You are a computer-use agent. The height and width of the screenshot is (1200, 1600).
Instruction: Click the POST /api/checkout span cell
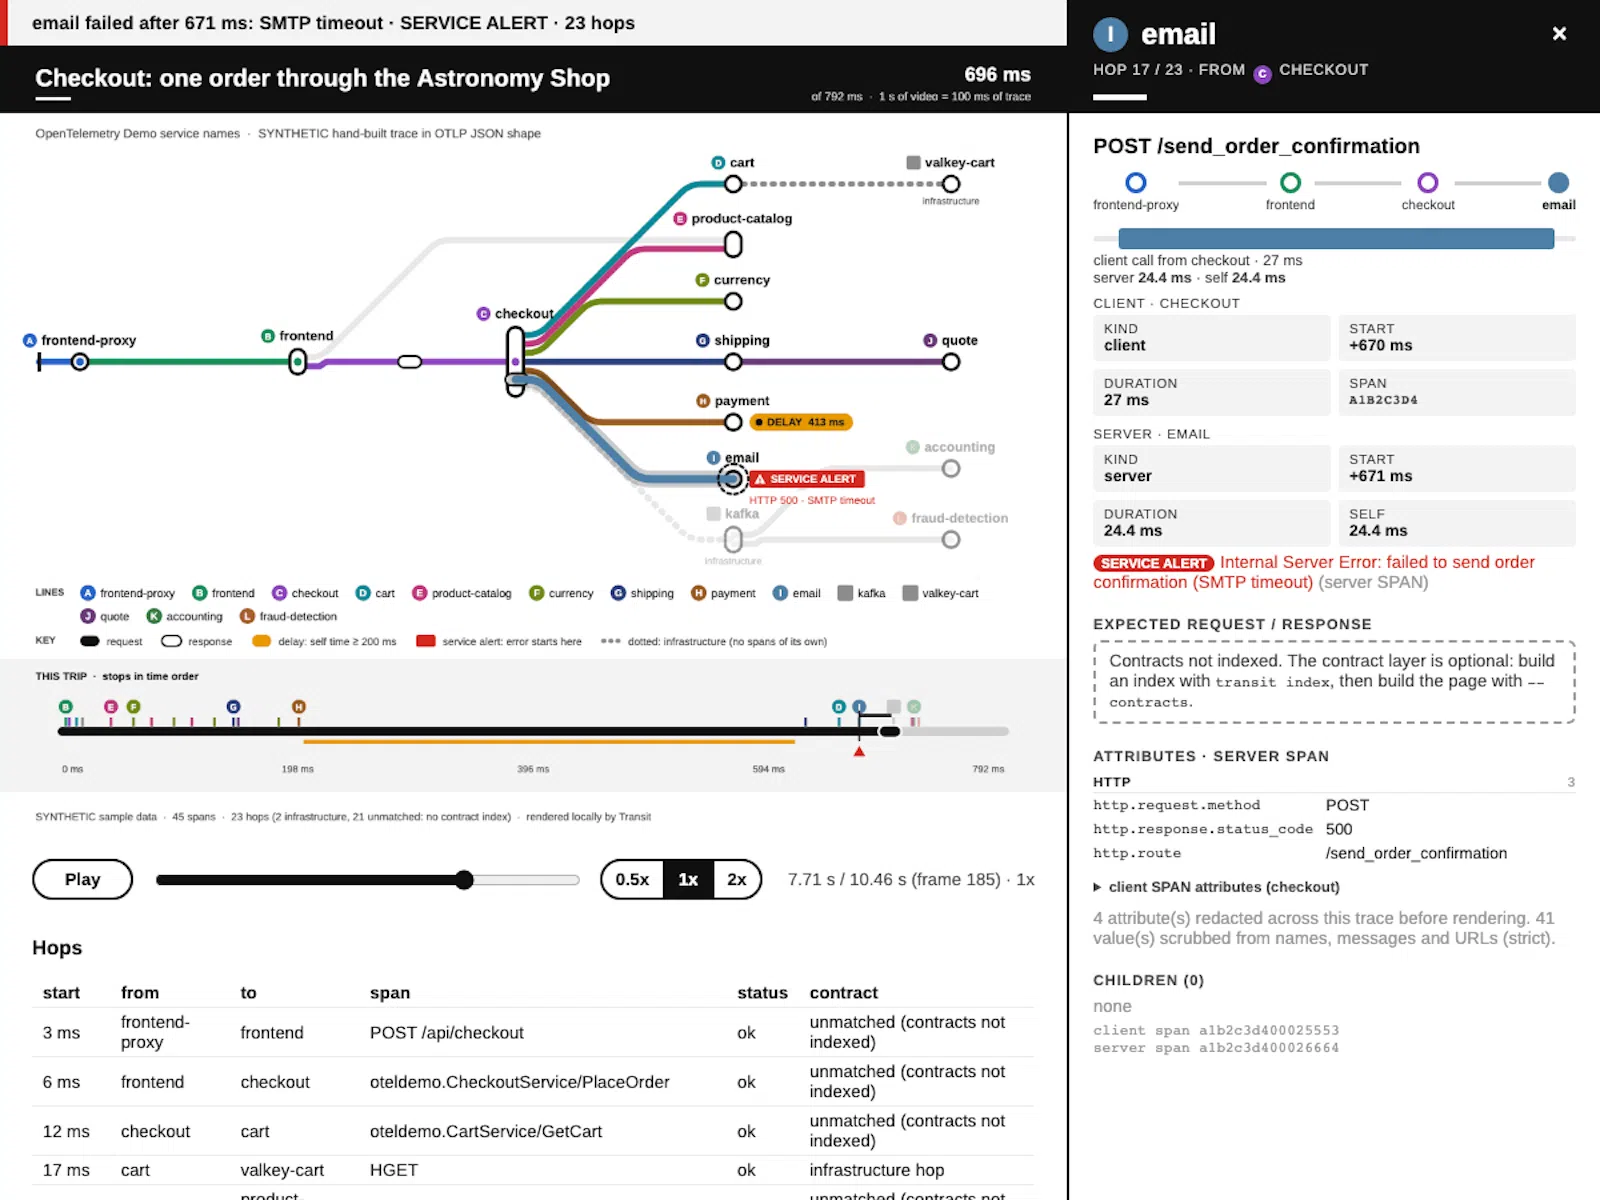point(447,1033)
